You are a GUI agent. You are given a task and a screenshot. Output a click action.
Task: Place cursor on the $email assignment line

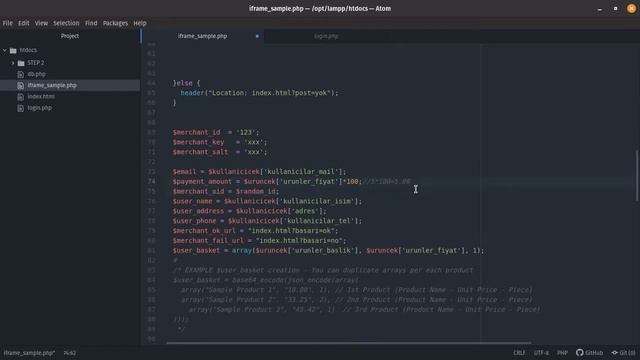tap(259, 171)
